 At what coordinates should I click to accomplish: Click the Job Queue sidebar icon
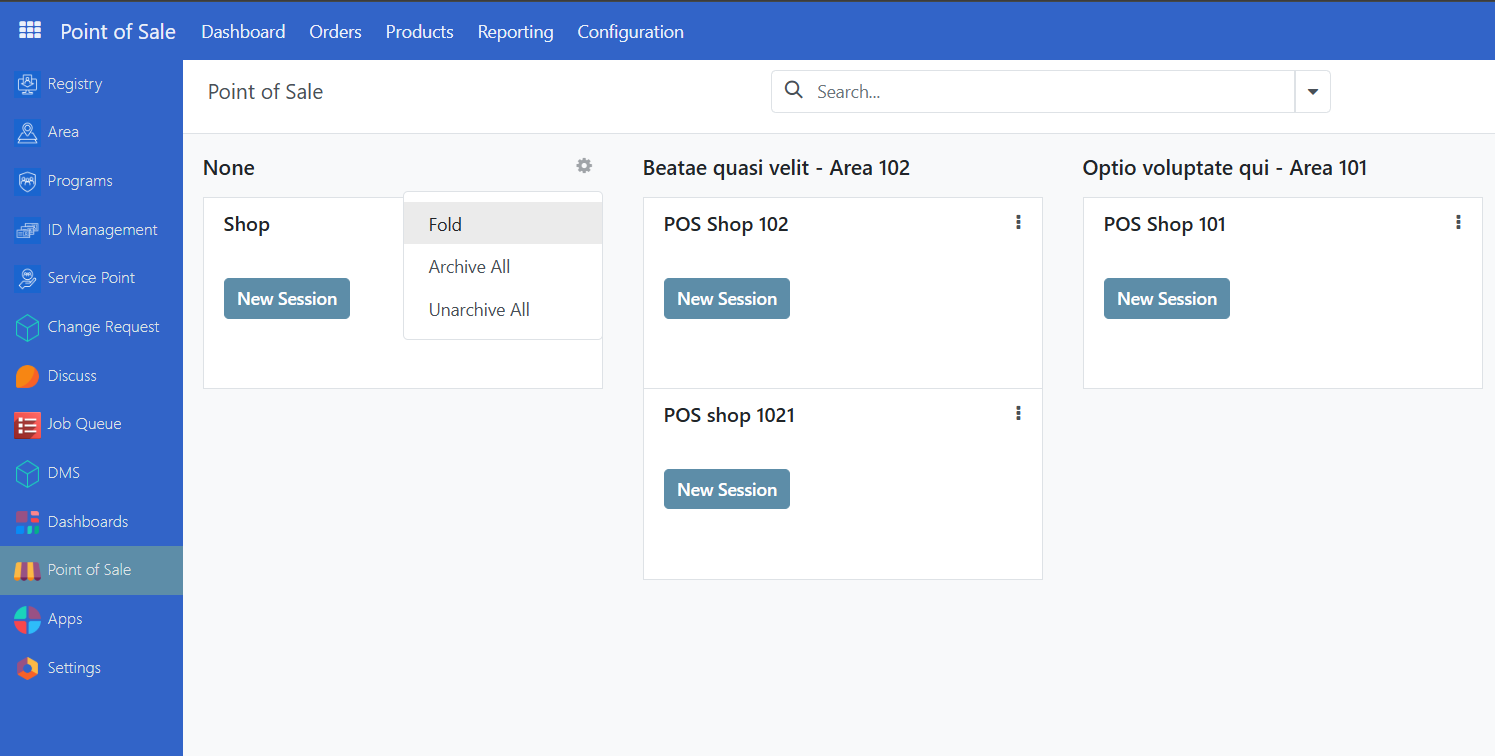pos(27,424)
